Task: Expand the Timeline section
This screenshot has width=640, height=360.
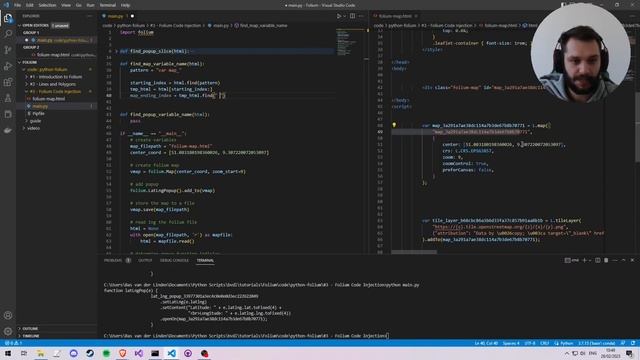Action: pos(56,336)
